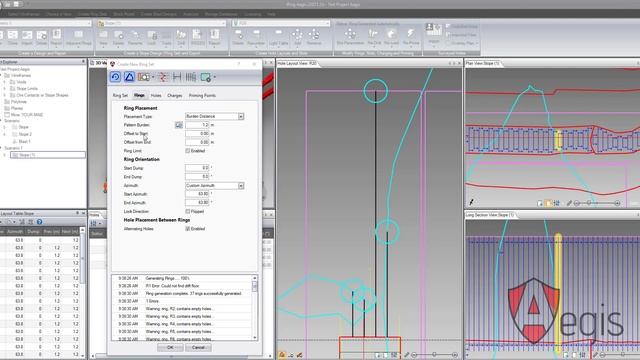The image size is (640, 360).
Task: Click the camera-like view icon in dialog toolbar
Action: coord(144,77)
